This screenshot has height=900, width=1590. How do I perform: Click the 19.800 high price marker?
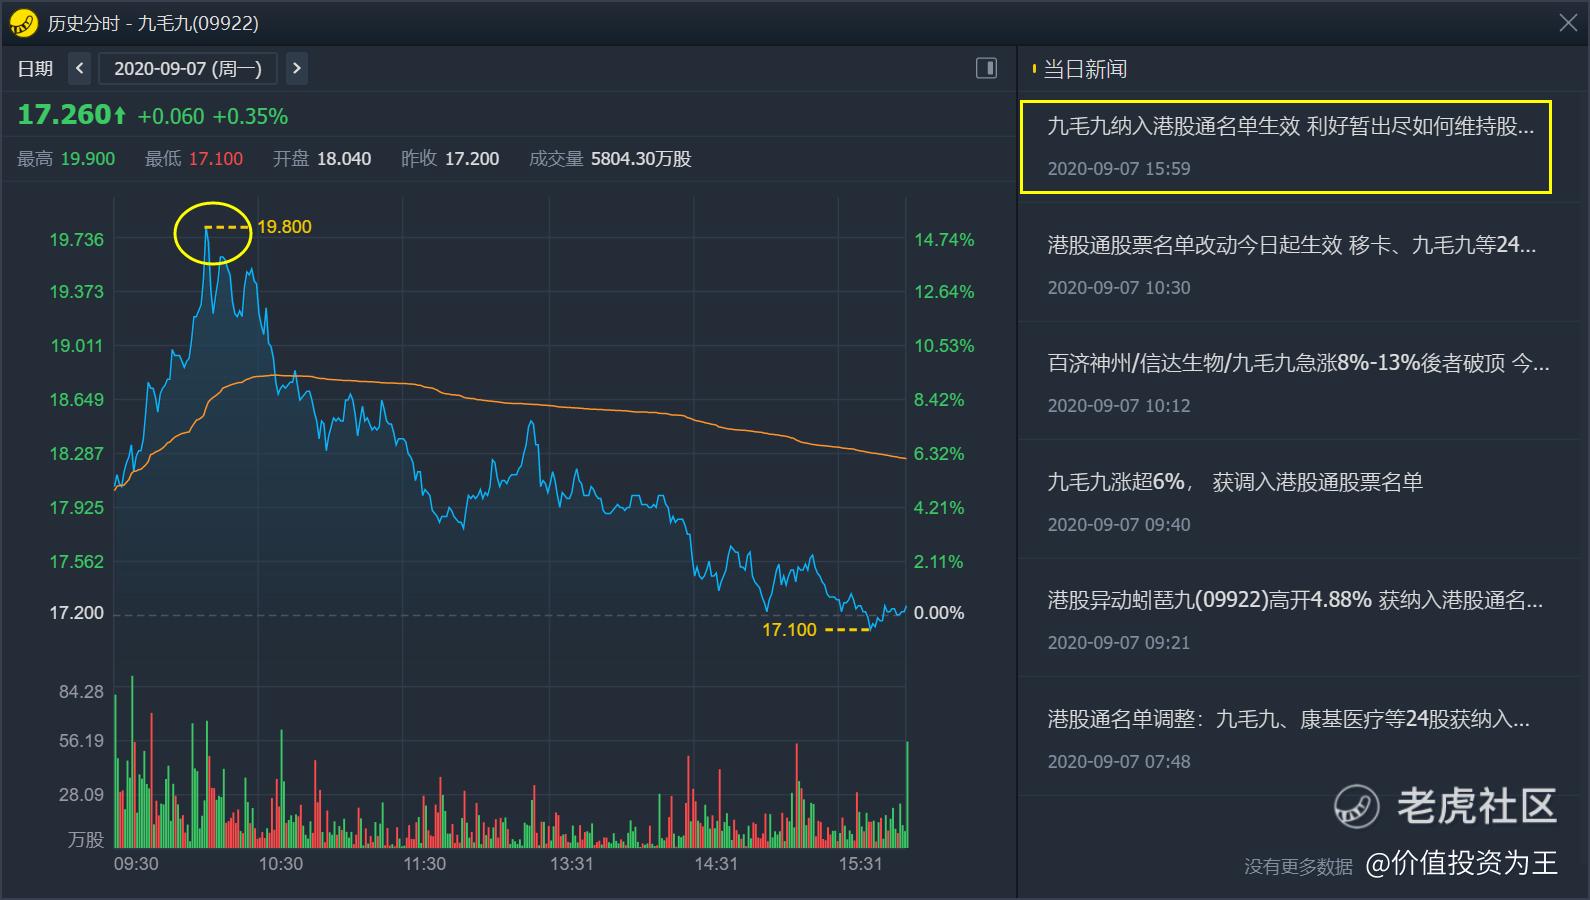(284, 227)
